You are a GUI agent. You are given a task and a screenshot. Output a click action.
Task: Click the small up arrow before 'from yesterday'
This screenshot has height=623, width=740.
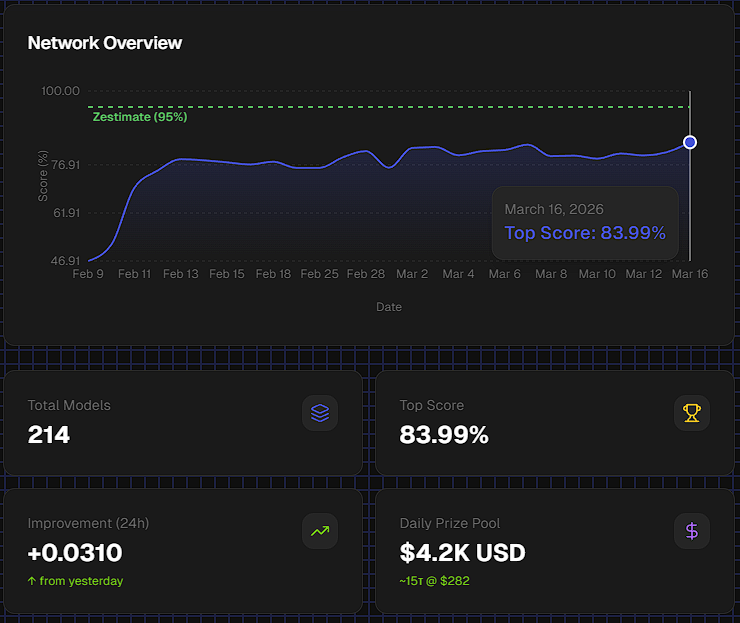[32, 581]
